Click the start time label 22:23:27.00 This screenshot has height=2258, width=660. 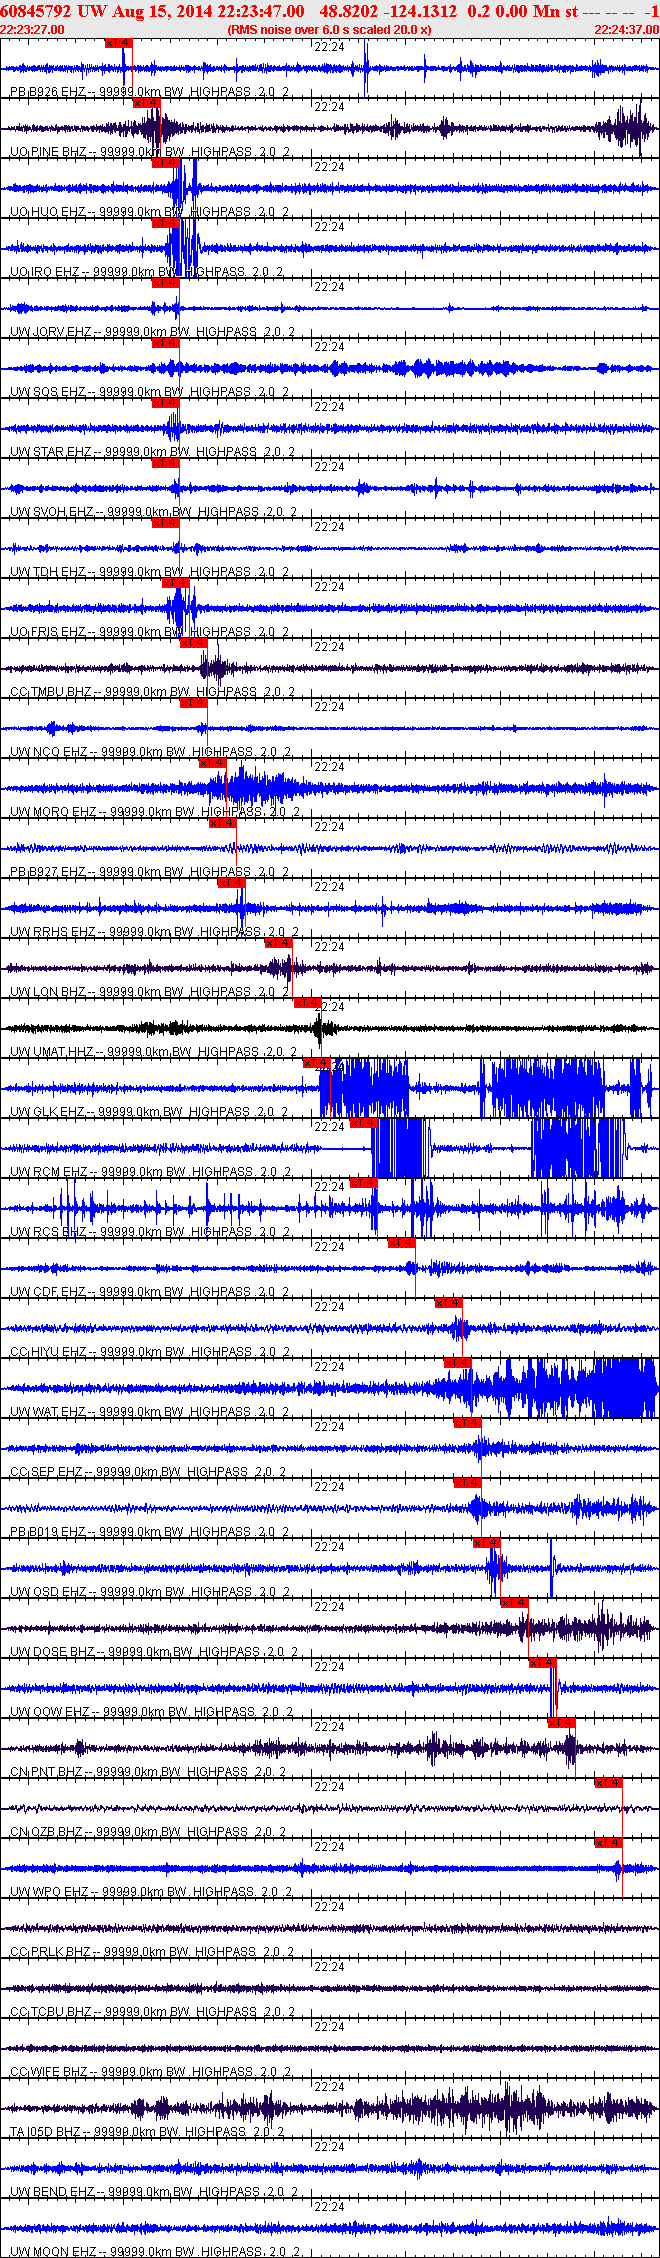click(33, 29)
